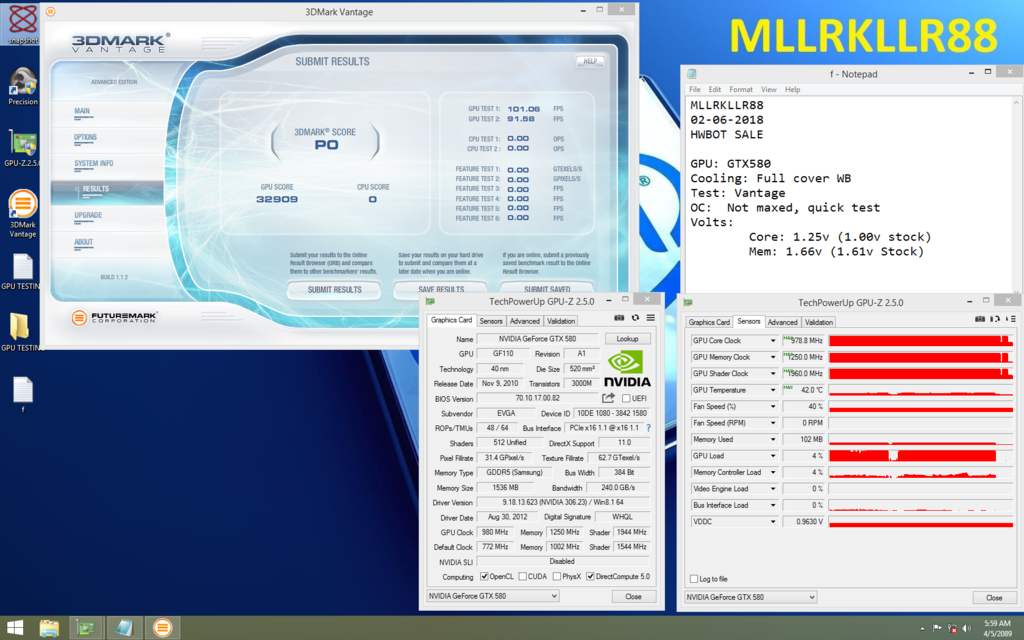Close the Graphics Card GPU-Z via Close button
Viewport: 1024px width, 640px height.
pyautogui.click(x=633, y=597)
